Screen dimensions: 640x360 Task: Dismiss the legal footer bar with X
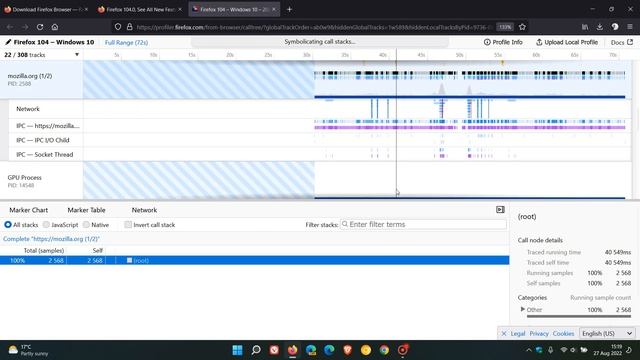coord(504,333)
